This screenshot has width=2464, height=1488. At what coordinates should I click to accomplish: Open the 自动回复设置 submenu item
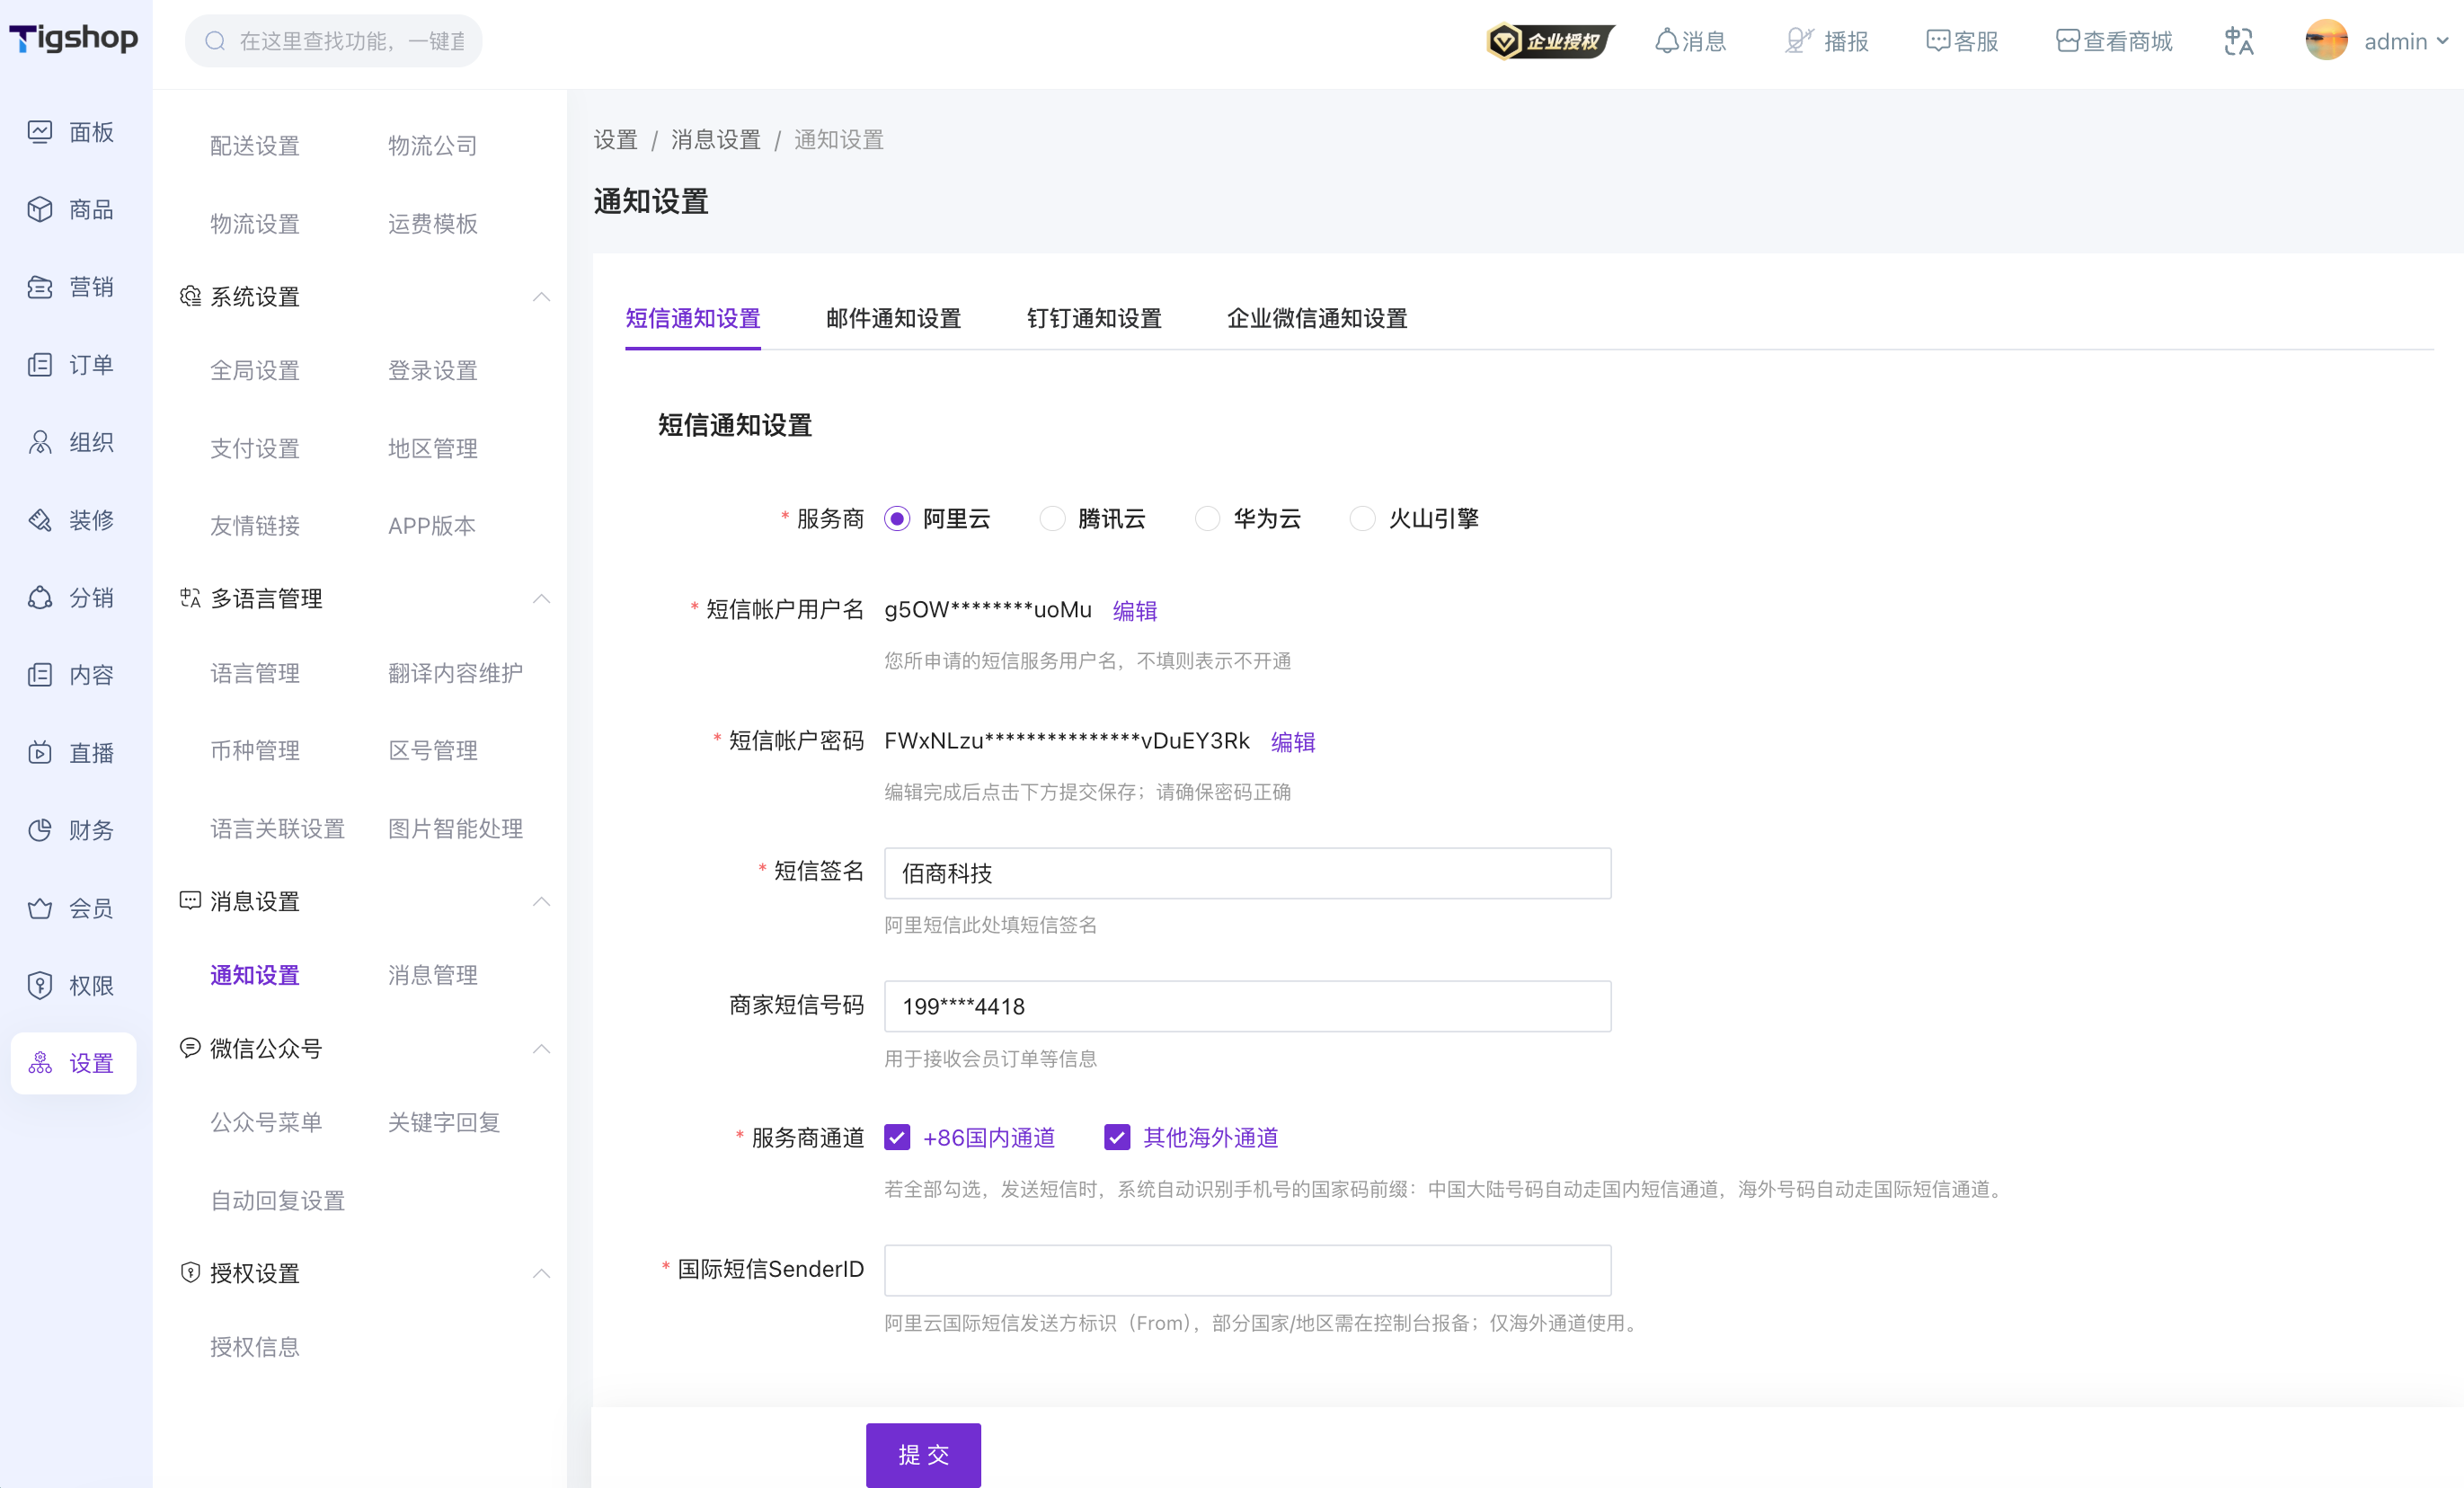pos(278,1200)
